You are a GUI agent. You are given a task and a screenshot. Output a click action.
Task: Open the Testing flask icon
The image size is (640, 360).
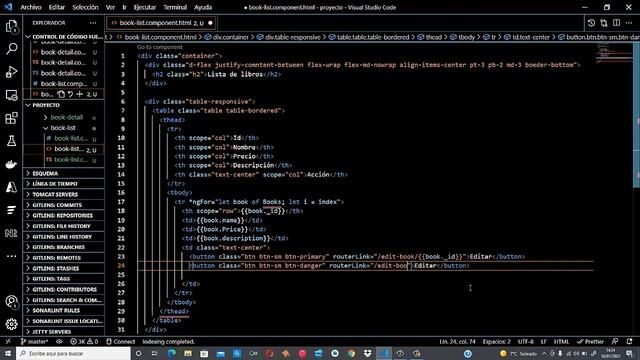11,141
